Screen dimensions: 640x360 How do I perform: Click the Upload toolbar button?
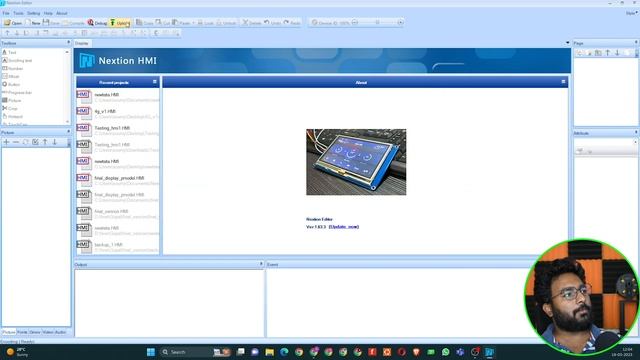[x=120, y=23]
